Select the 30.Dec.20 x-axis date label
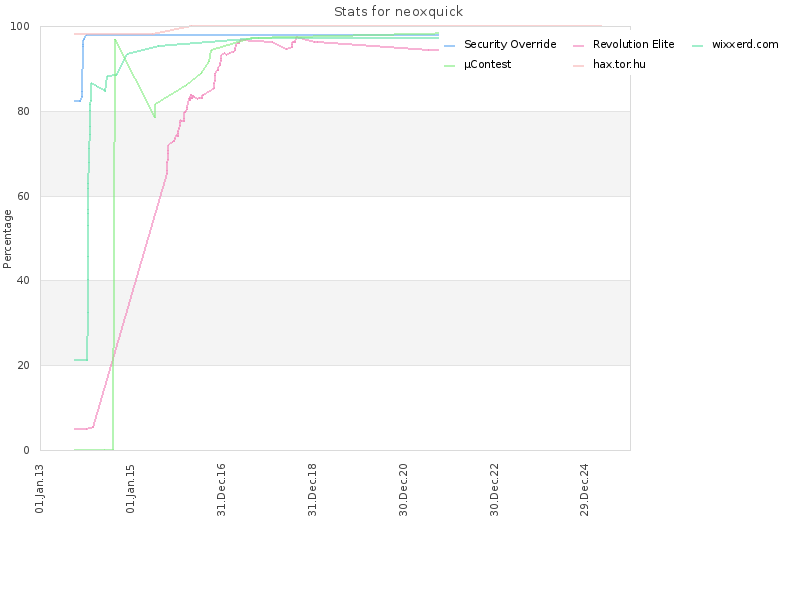This screenshot has width=800, height=600. tap(404, 490)
